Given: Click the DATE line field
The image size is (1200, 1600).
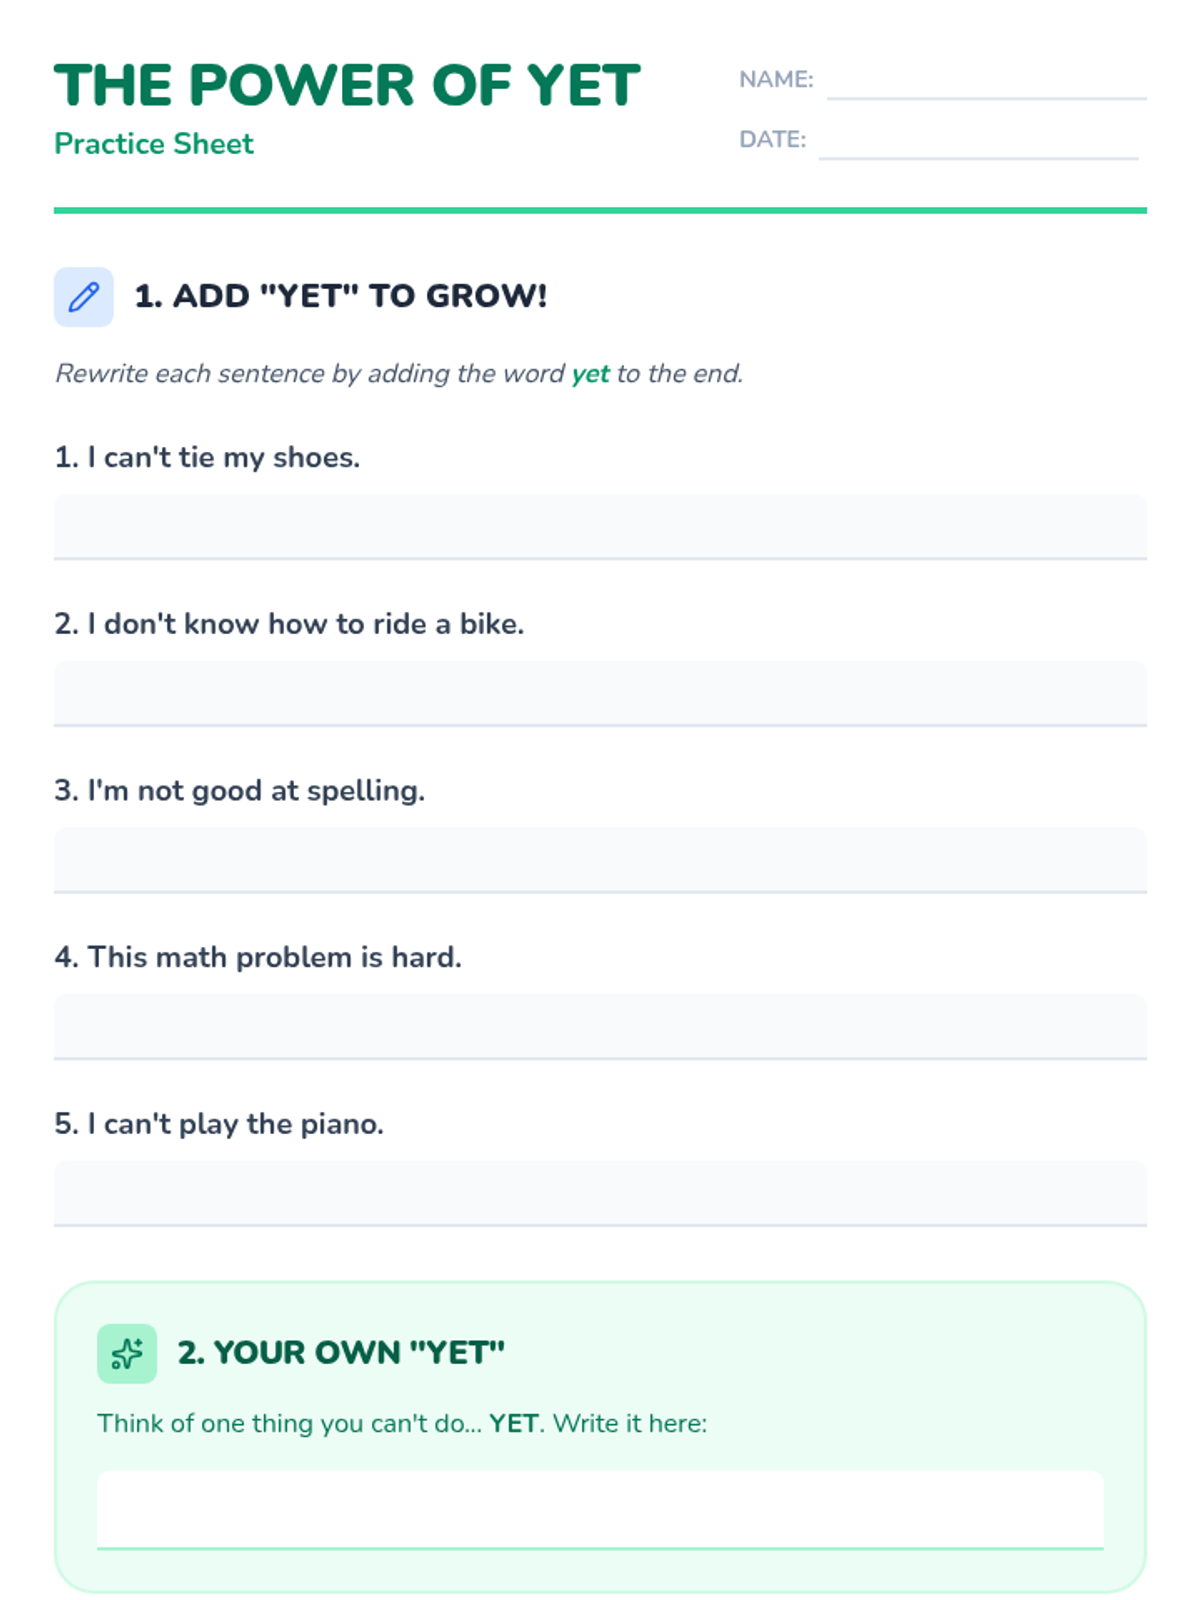Looking at the screenshot, I should pyautogui.click(x=979, y=140).
